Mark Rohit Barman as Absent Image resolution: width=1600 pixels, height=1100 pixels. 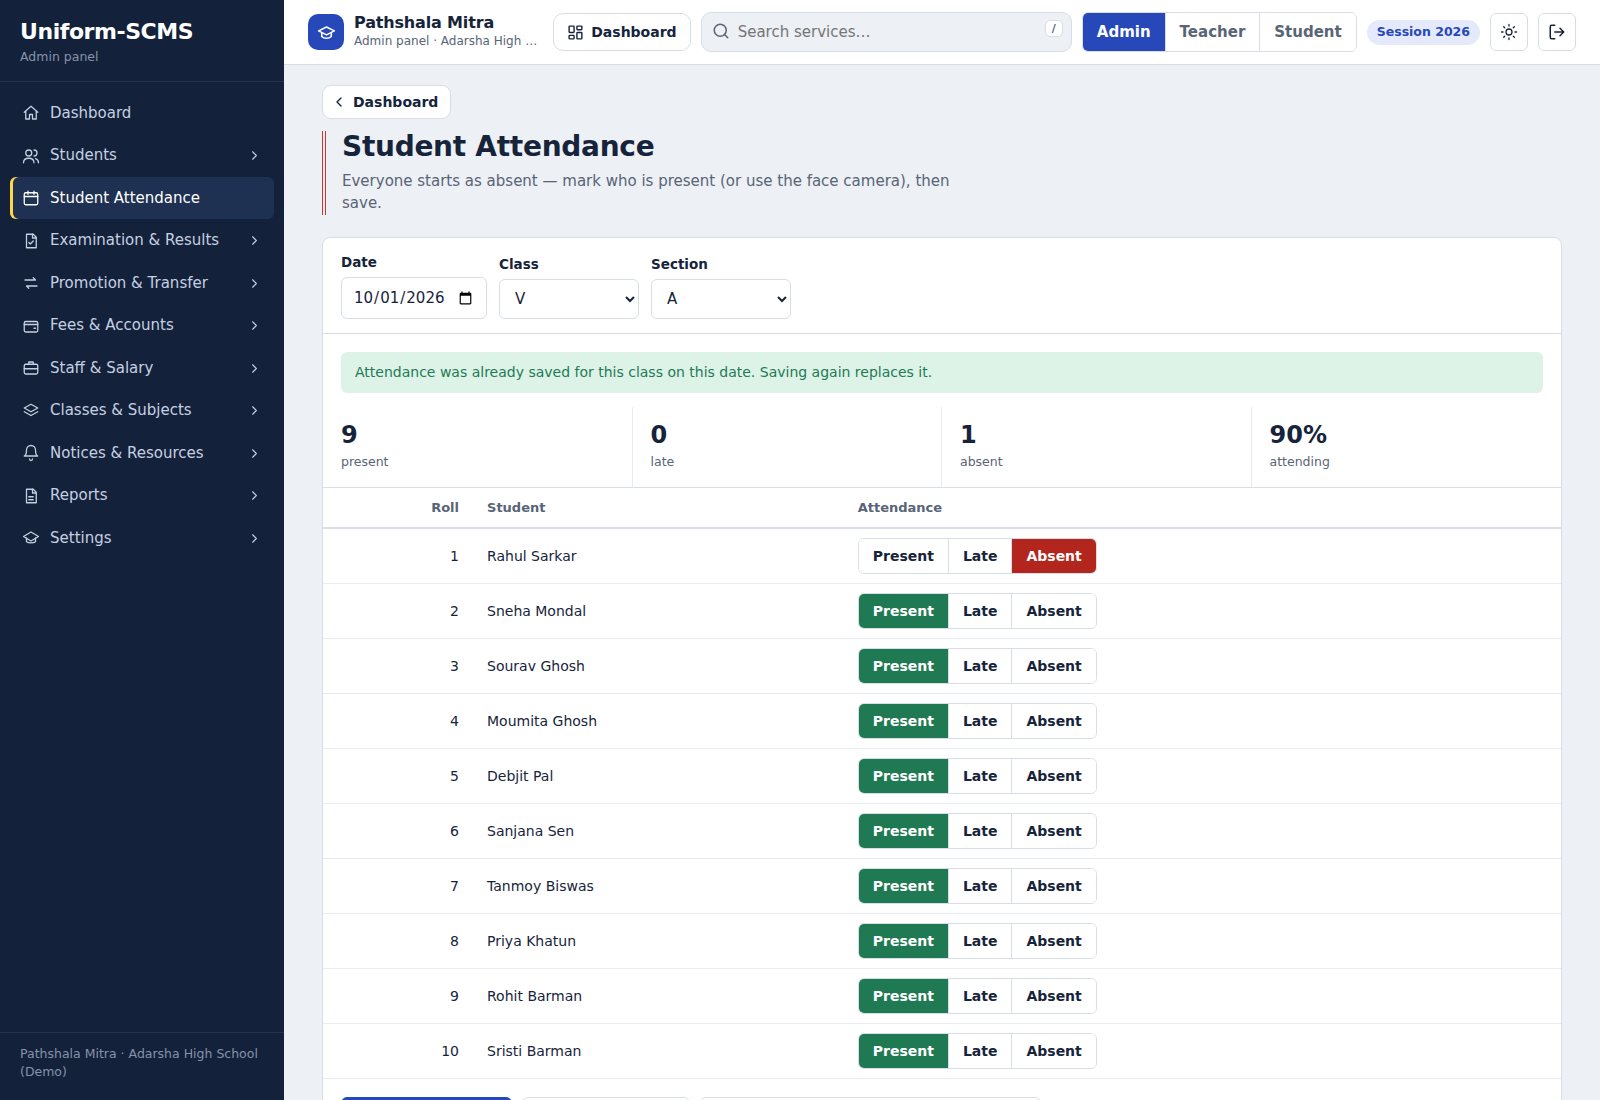[x=1054, y=996]
